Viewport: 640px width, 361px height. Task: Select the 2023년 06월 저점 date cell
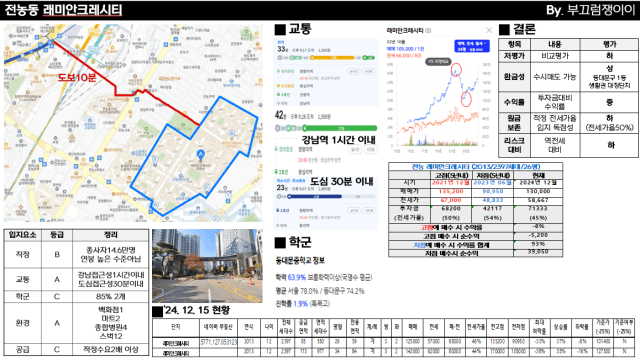click(493, 183)
